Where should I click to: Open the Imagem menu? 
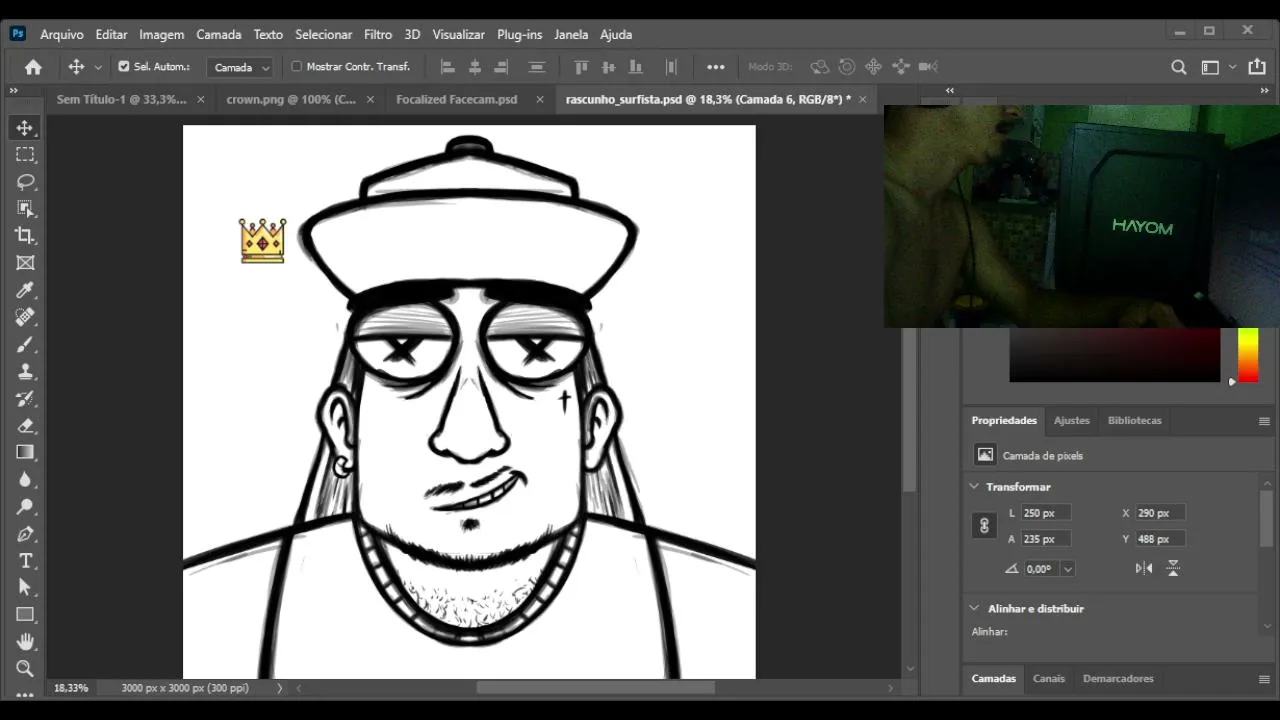tap(161, 34)
